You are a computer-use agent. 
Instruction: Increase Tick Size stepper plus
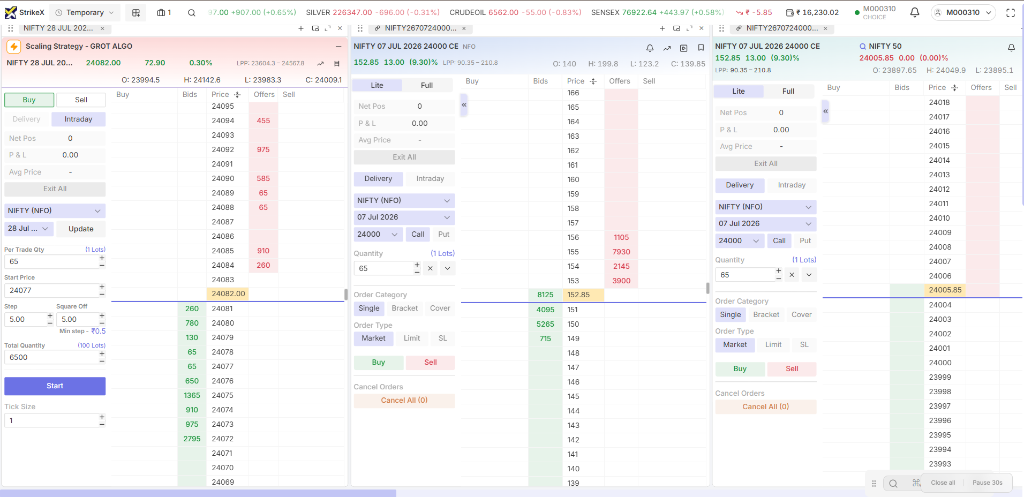[x=101, y=417]
